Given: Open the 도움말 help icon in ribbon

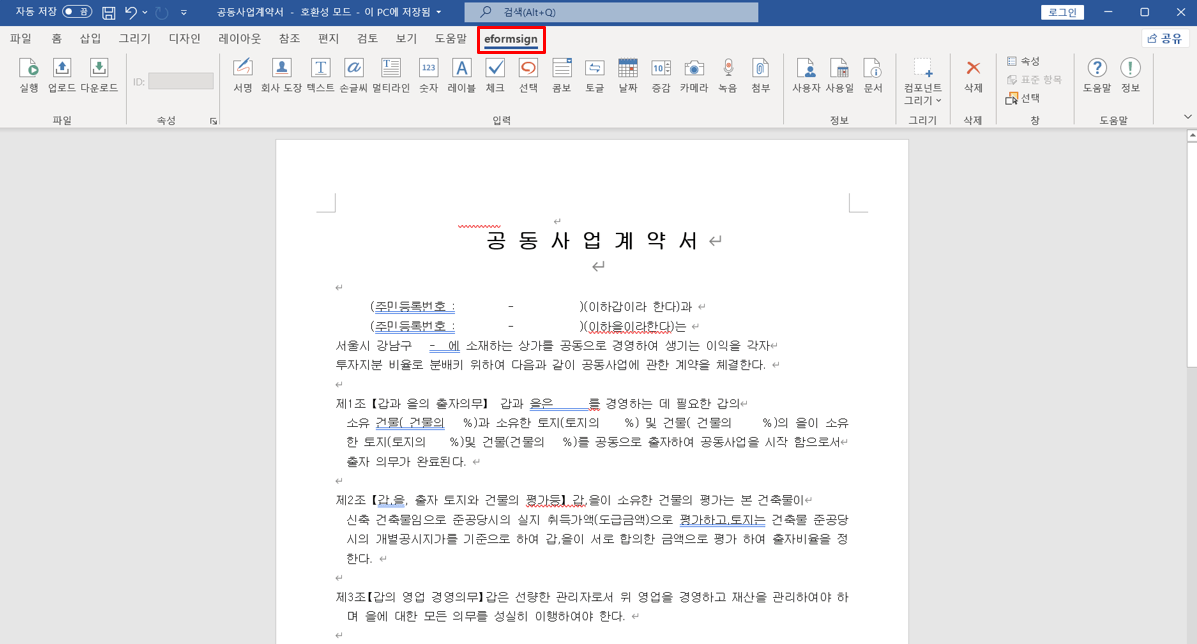Looking at the screenshot, I should (x=1097, y=76).
